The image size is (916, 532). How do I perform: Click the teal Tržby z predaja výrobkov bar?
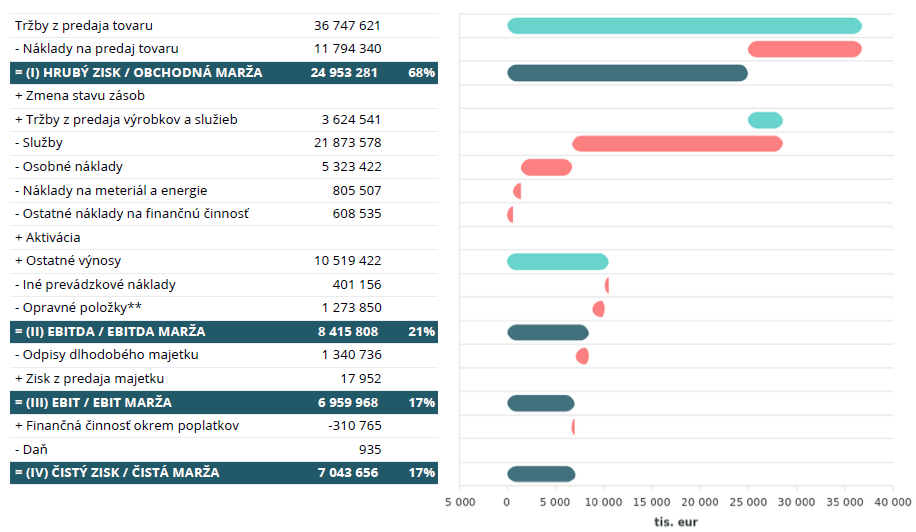[x=765, y=120]
